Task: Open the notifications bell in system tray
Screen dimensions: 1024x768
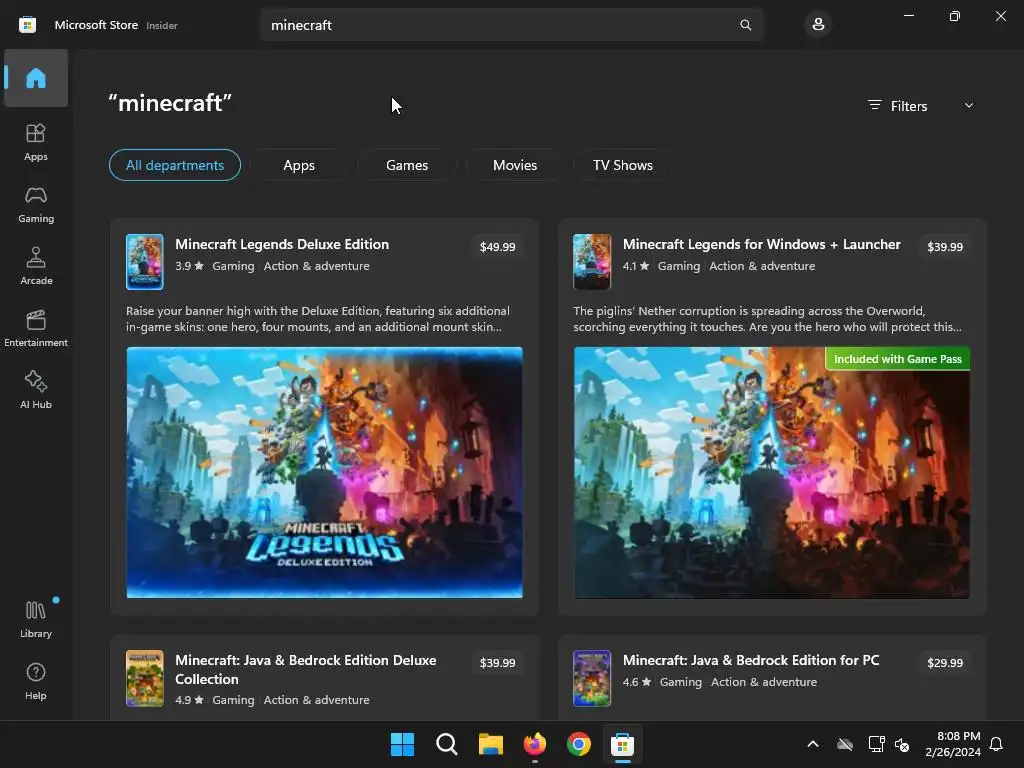Action: click(x=996, y=744)
